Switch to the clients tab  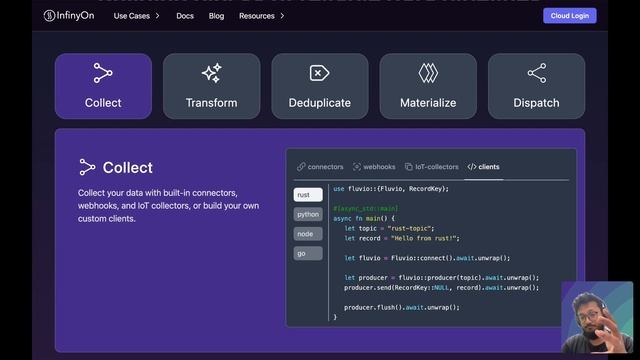click(484, 167)
